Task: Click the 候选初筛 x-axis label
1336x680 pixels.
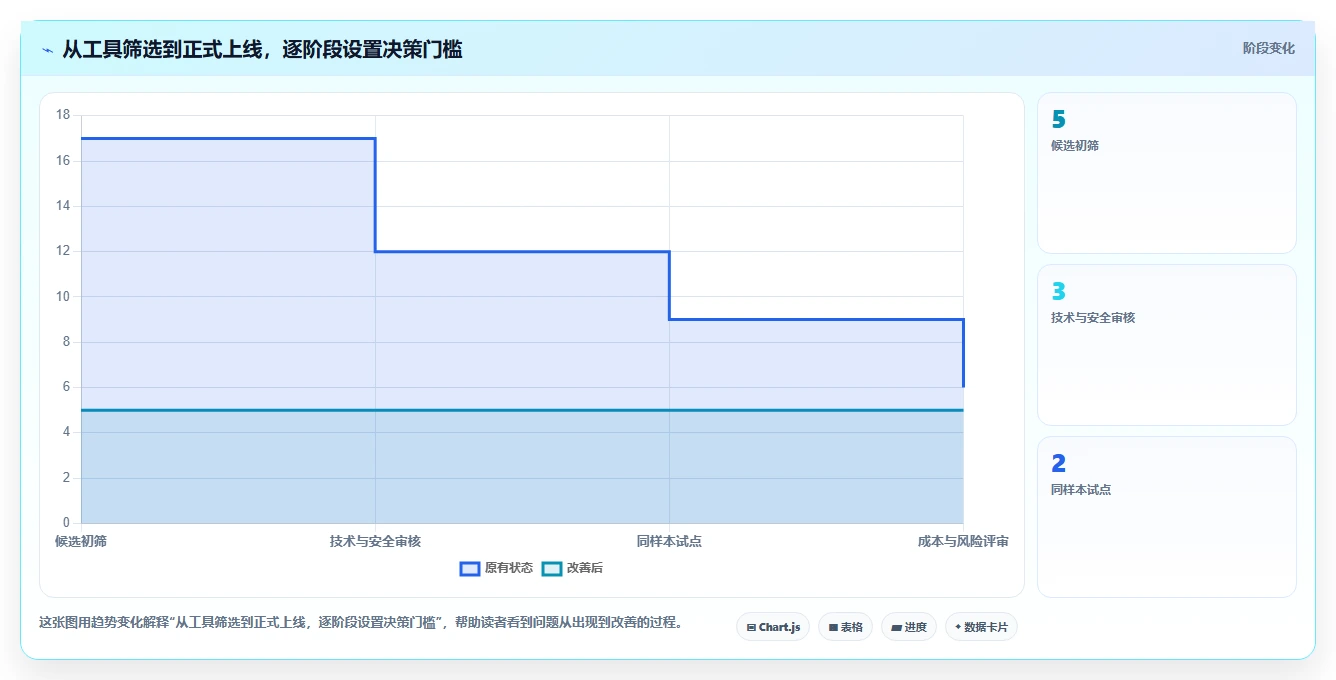Action: tap(81, 541)
